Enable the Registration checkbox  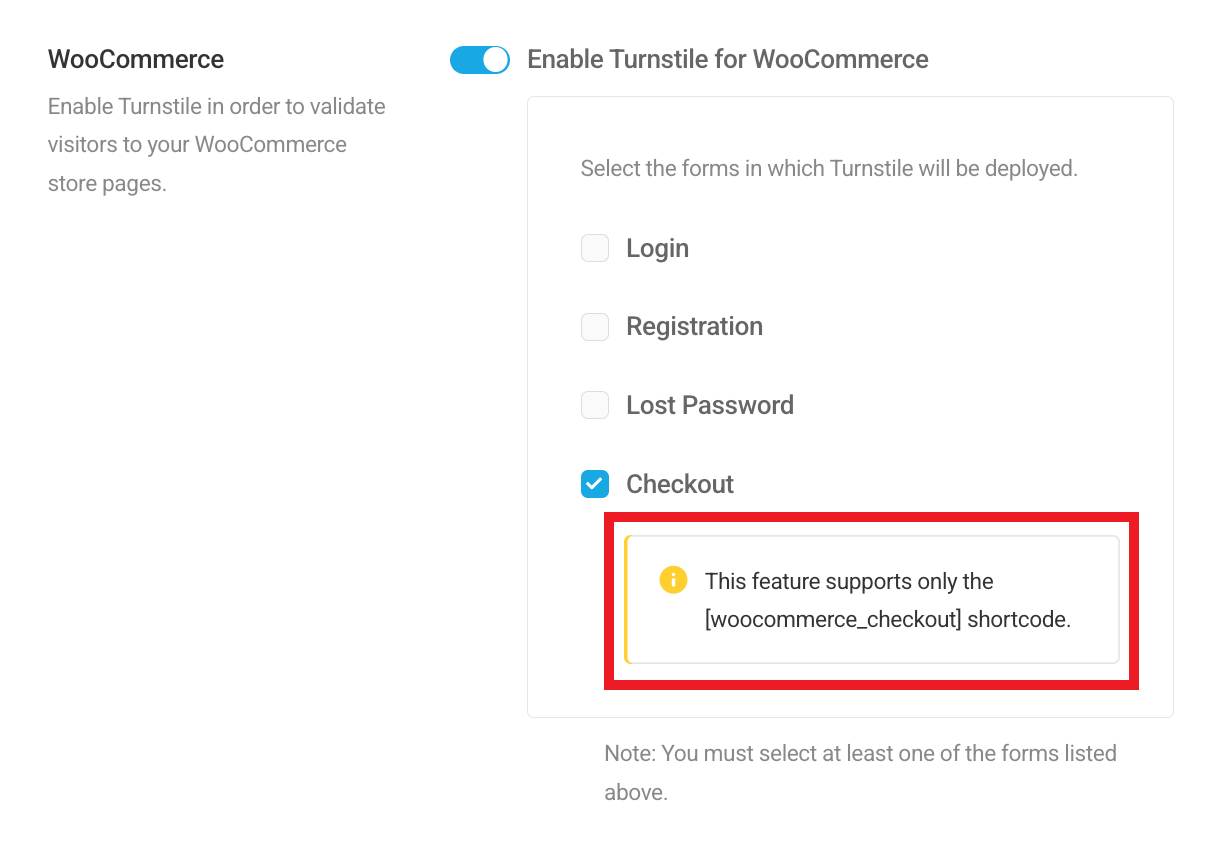point(594,326)
